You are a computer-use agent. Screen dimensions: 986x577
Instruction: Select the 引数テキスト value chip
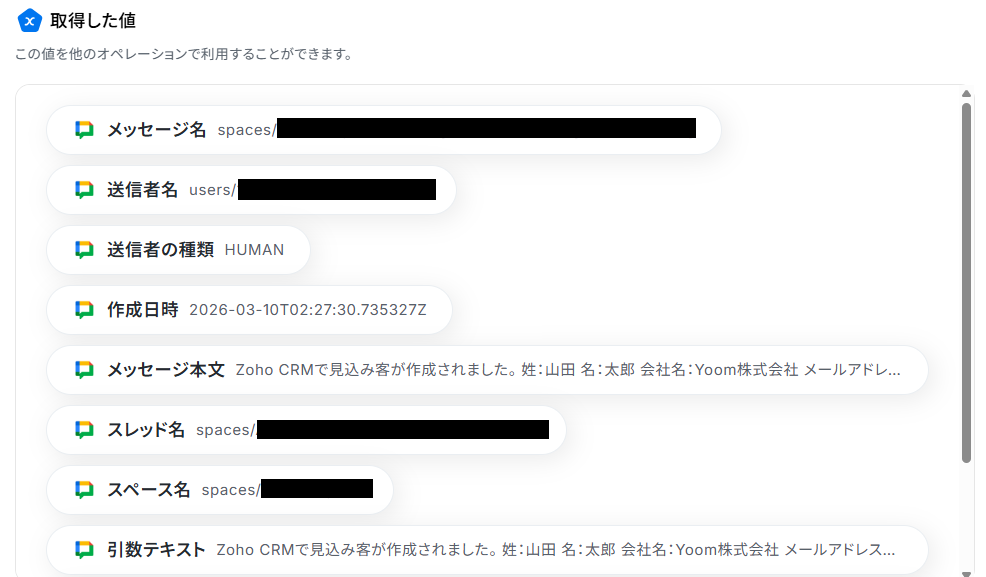[487, 550]
